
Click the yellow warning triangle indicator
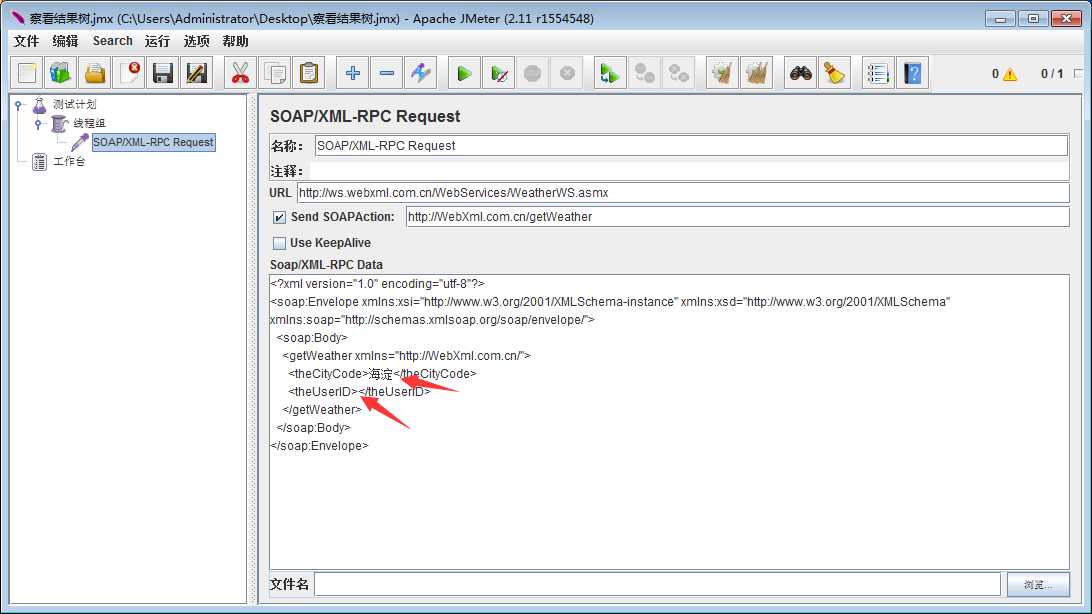(1009, 74)
